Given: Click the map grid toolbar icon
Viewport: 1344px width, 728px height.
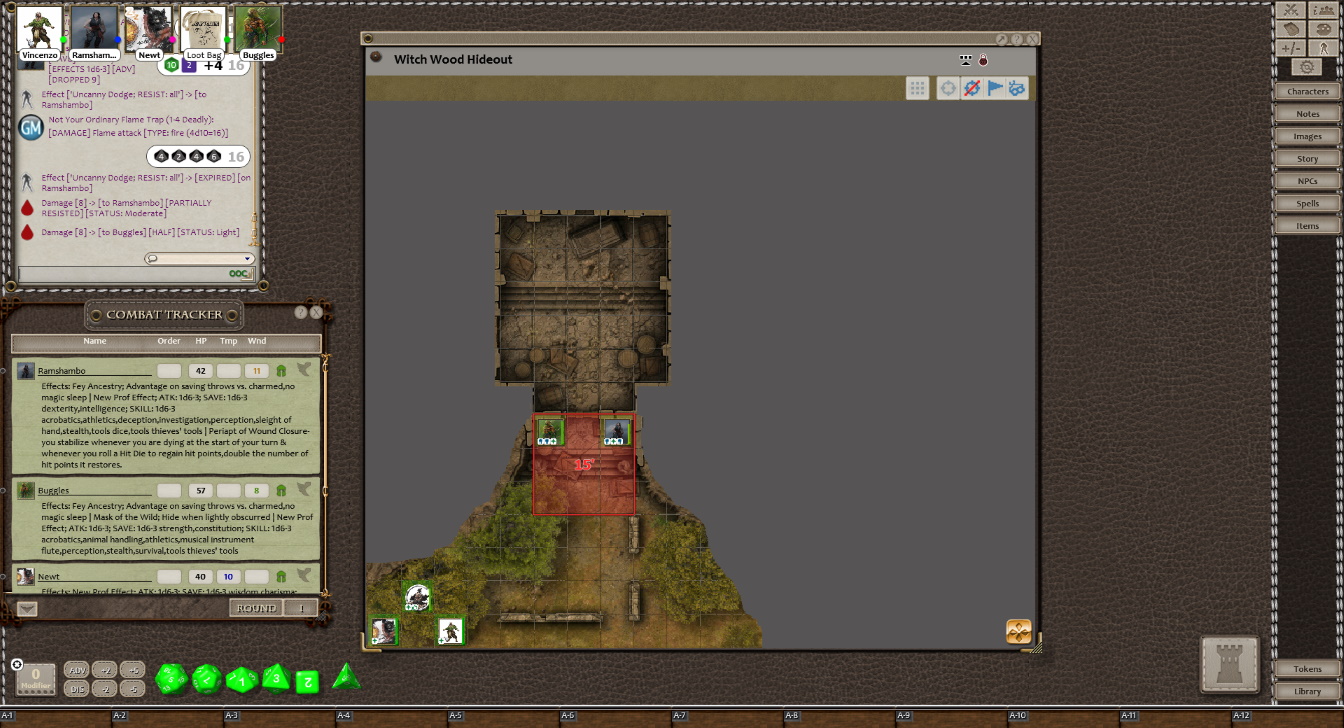Looking at the screenshot, I should pos(917,88).
